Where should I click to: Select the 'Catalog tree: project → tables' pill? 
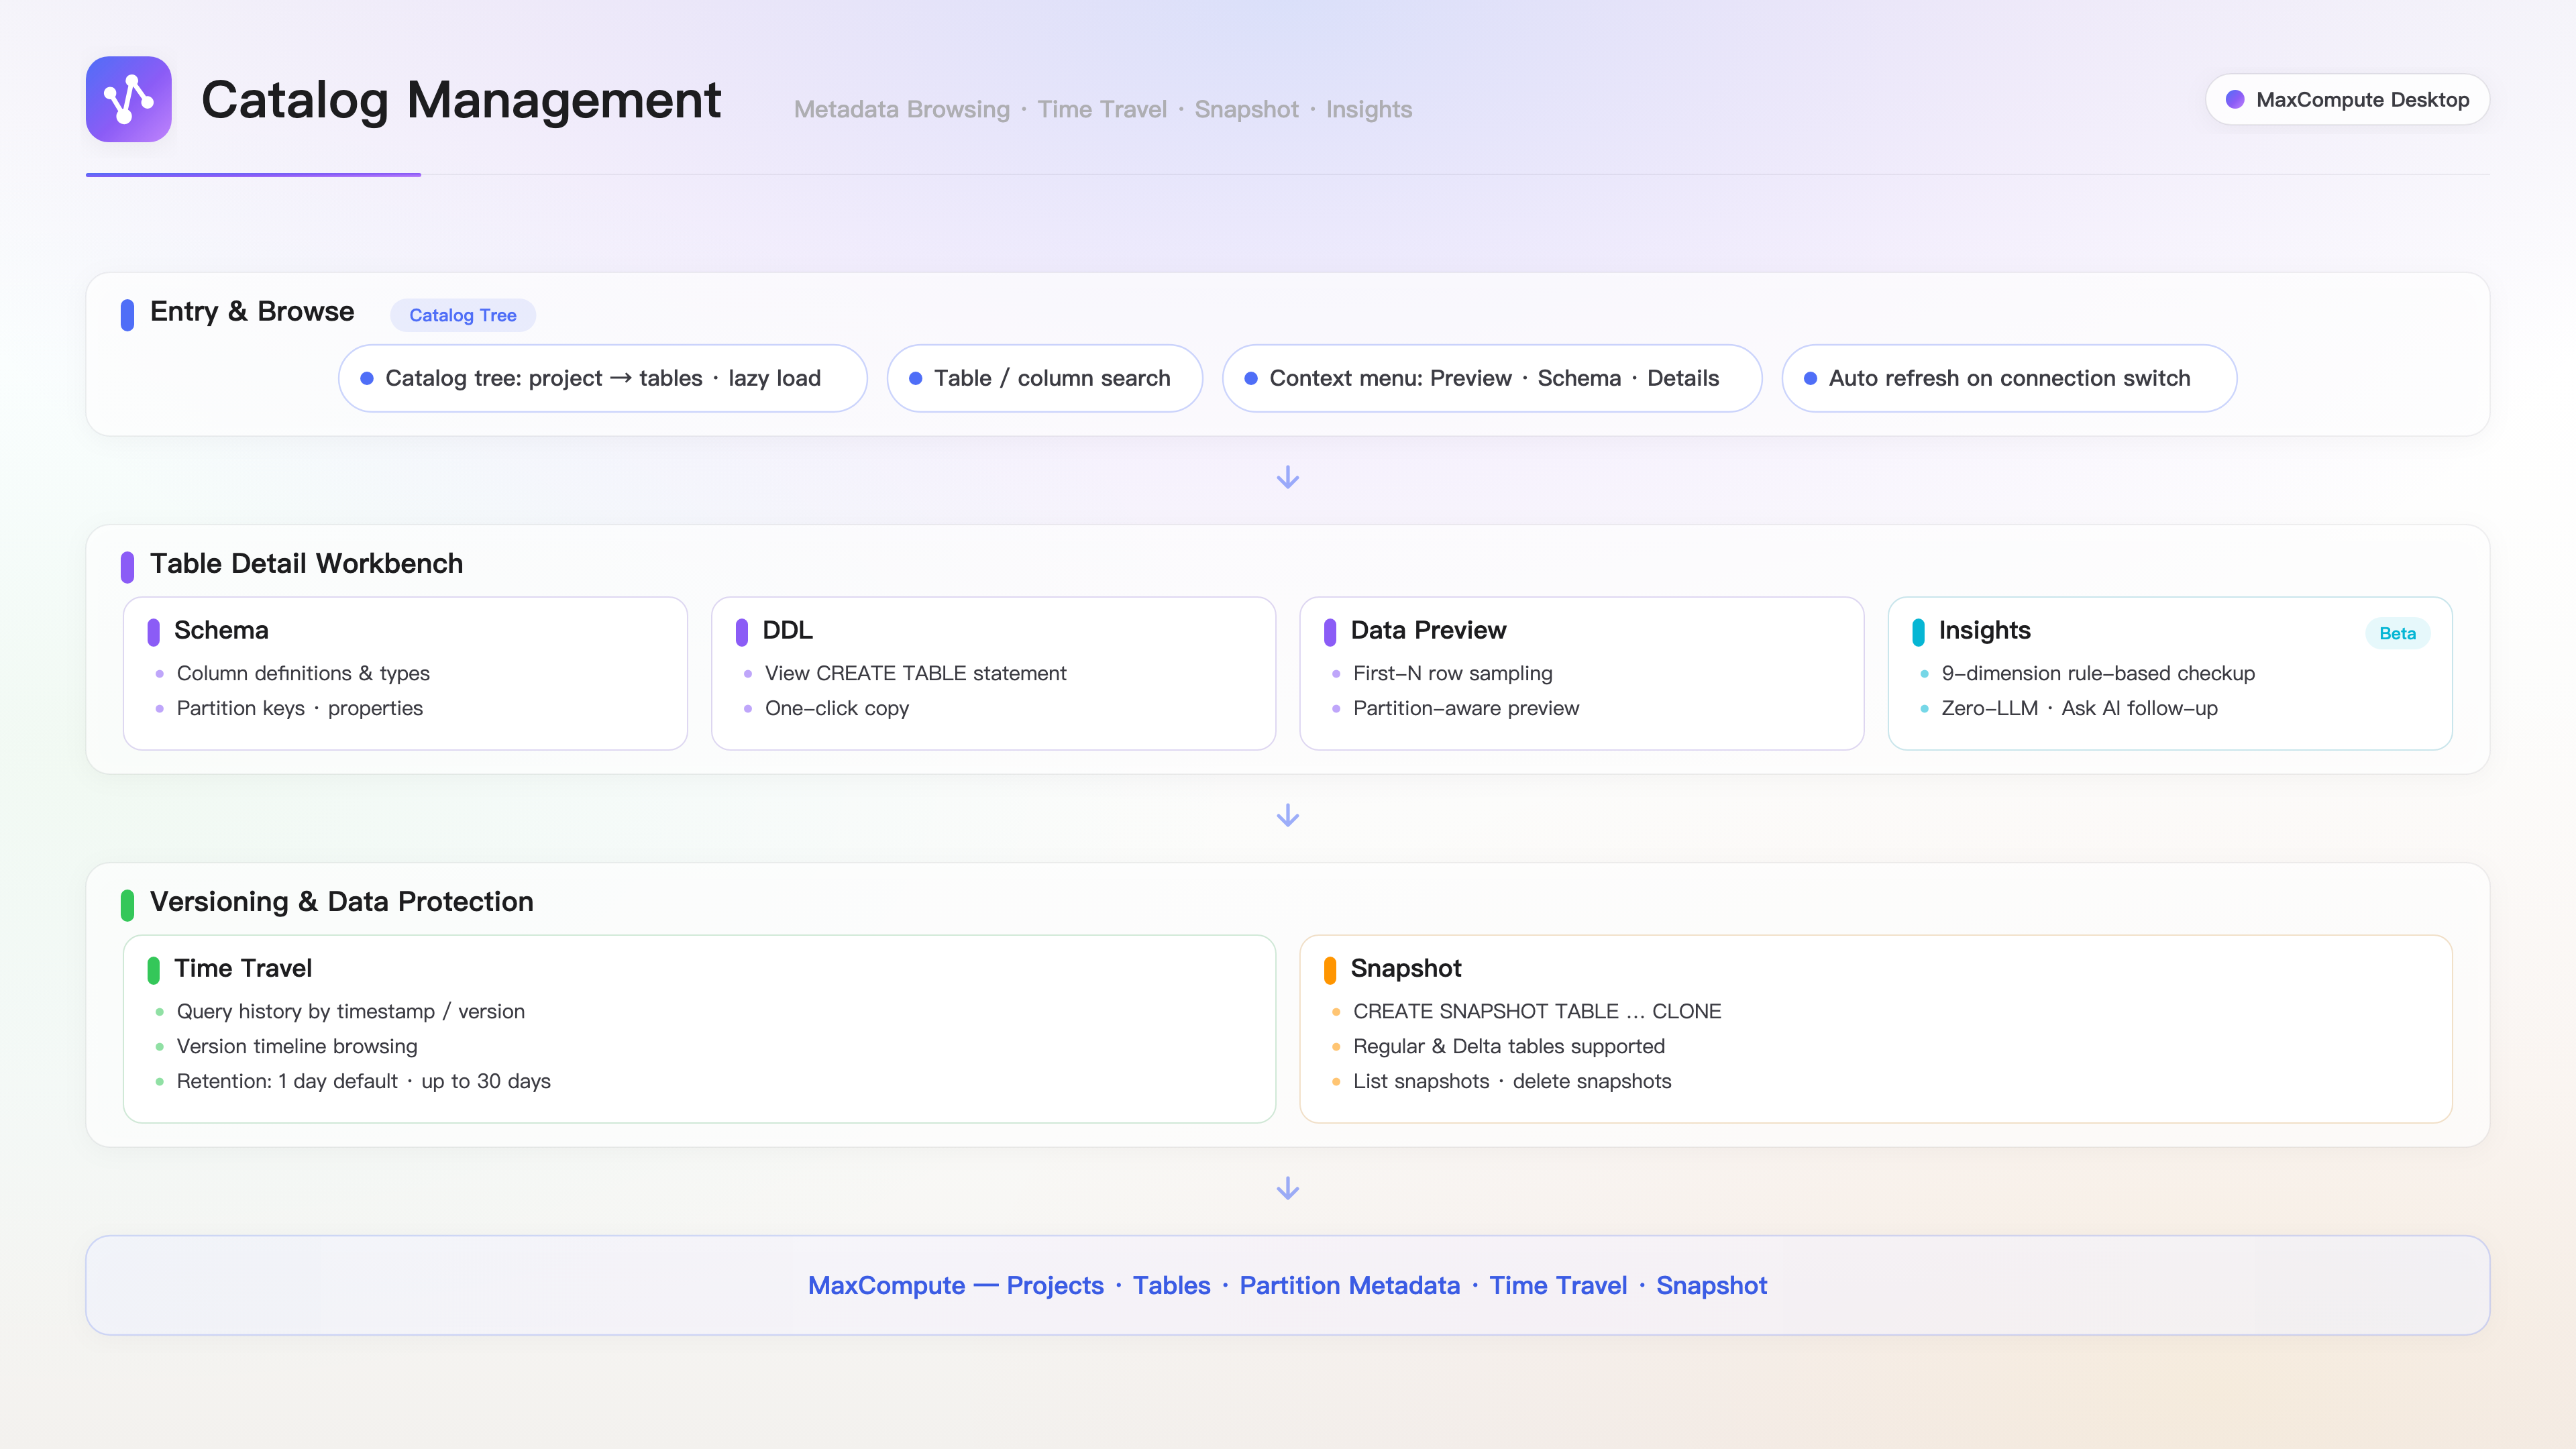coord(603,378)
